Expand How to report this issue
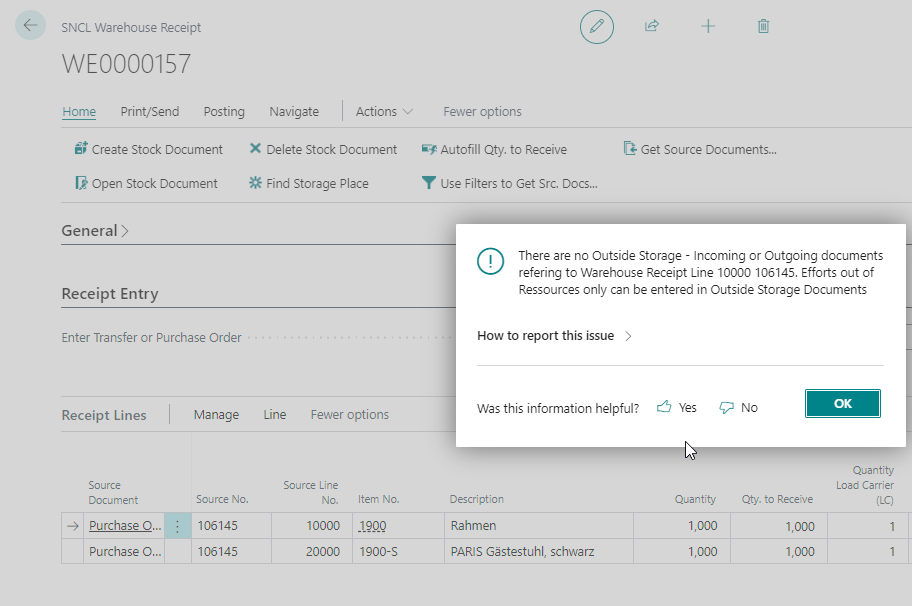 (554, 336)
